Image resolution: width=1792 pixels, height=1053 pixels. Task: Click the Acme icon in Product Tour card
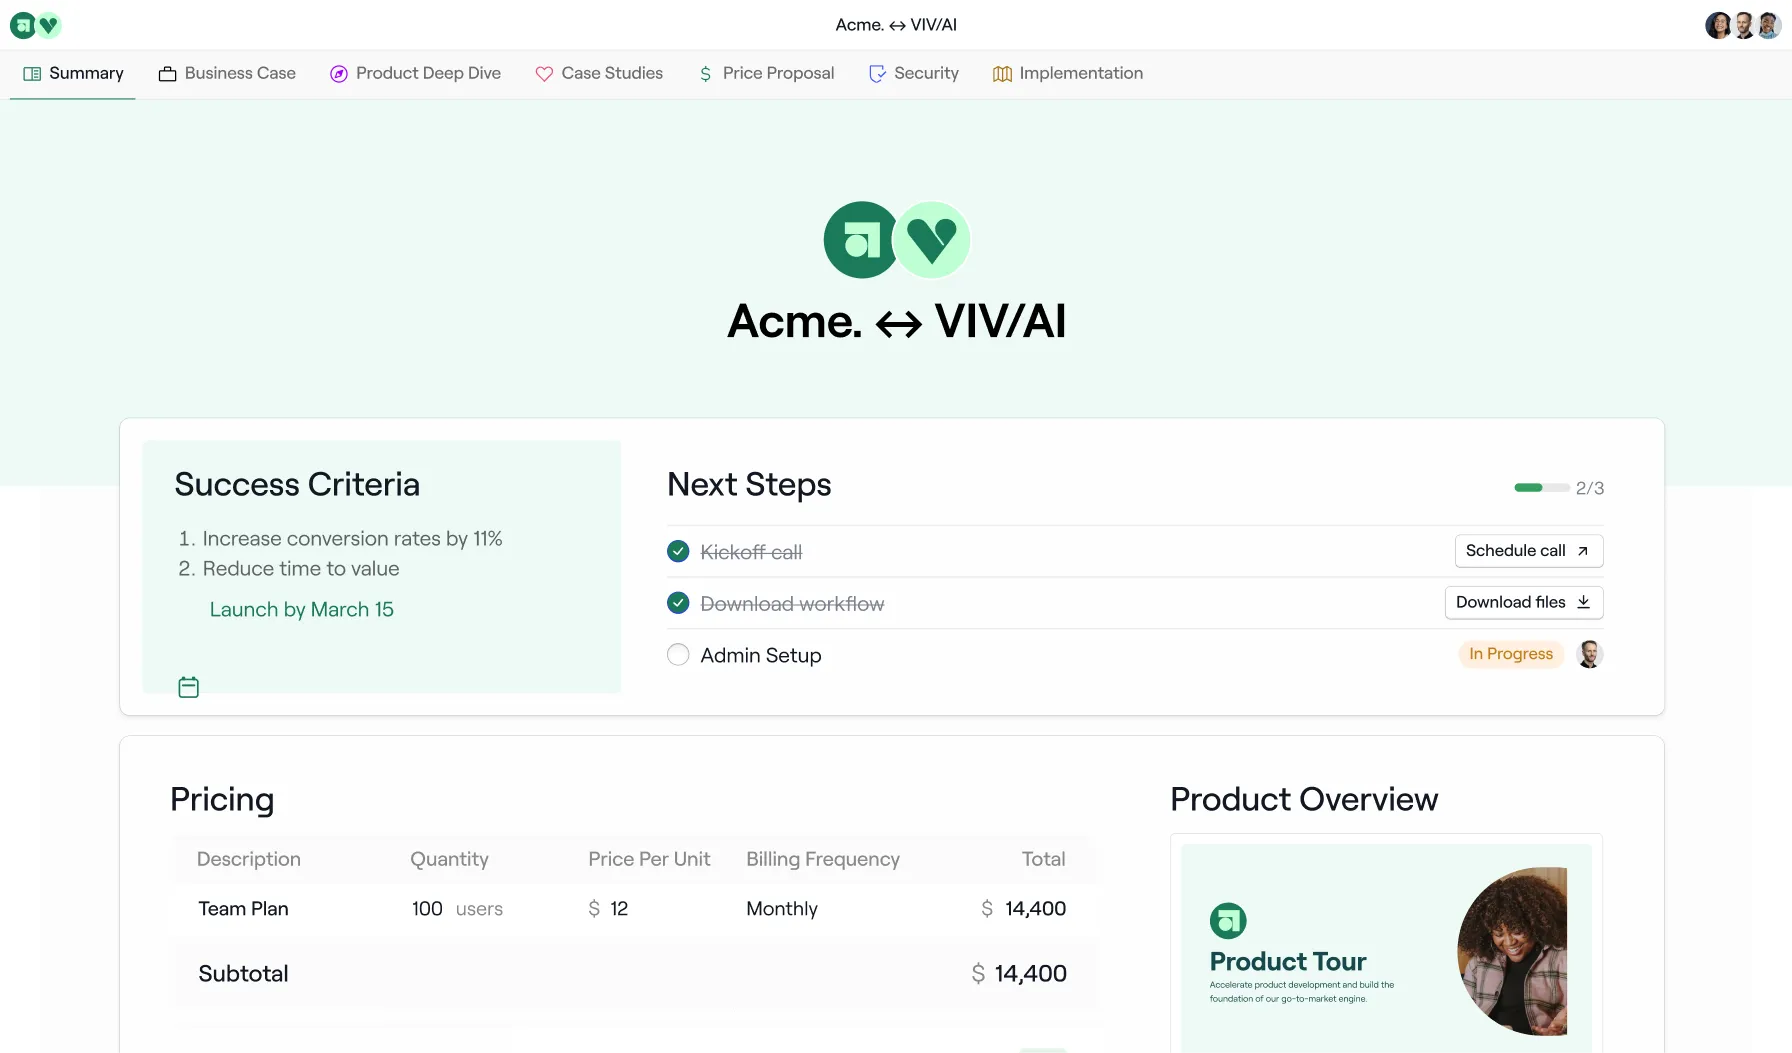[x=1228, y=921]
